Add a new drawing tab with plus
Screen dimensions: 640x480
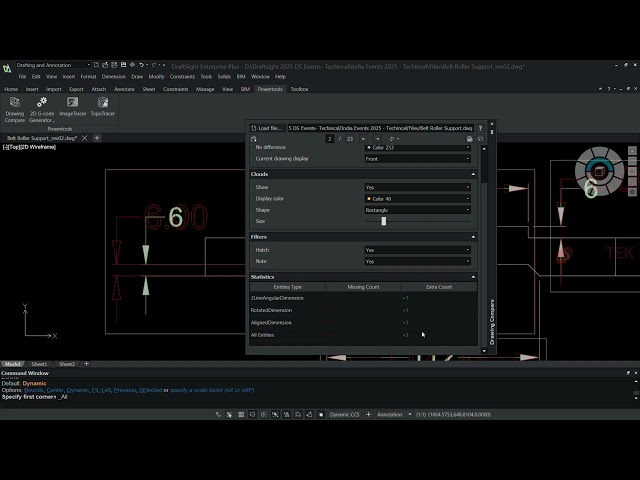tap(97, 138)
